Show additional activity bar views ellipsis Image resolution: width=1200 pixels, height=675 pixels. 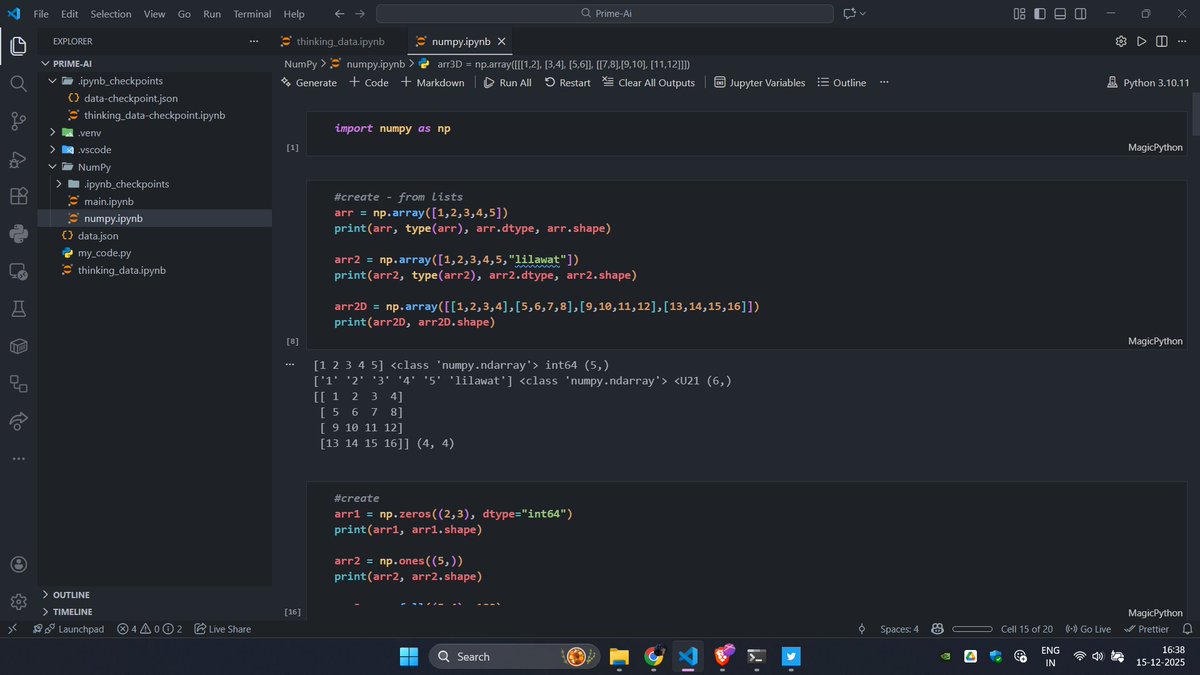click(18, 459)
